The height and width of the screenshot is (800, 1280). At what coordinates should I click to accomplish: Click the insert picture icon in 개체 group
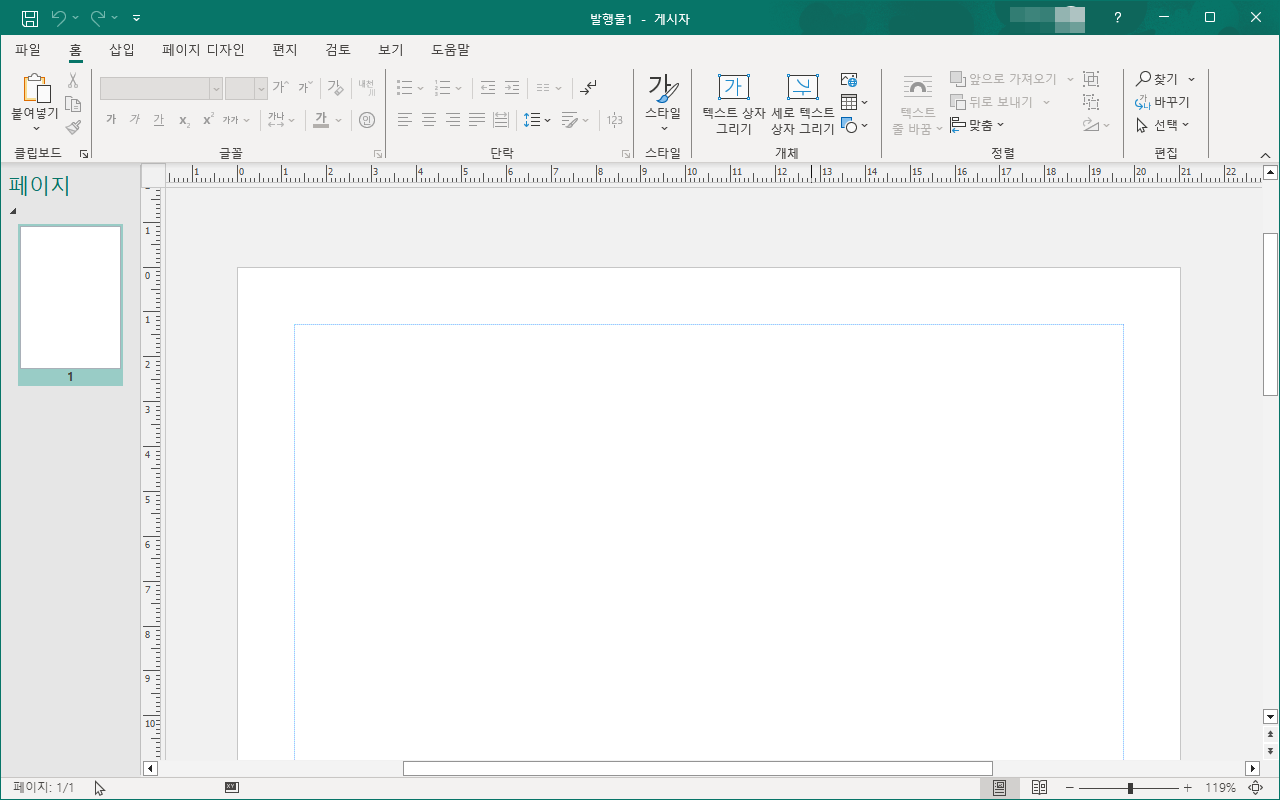pos(849,80)
